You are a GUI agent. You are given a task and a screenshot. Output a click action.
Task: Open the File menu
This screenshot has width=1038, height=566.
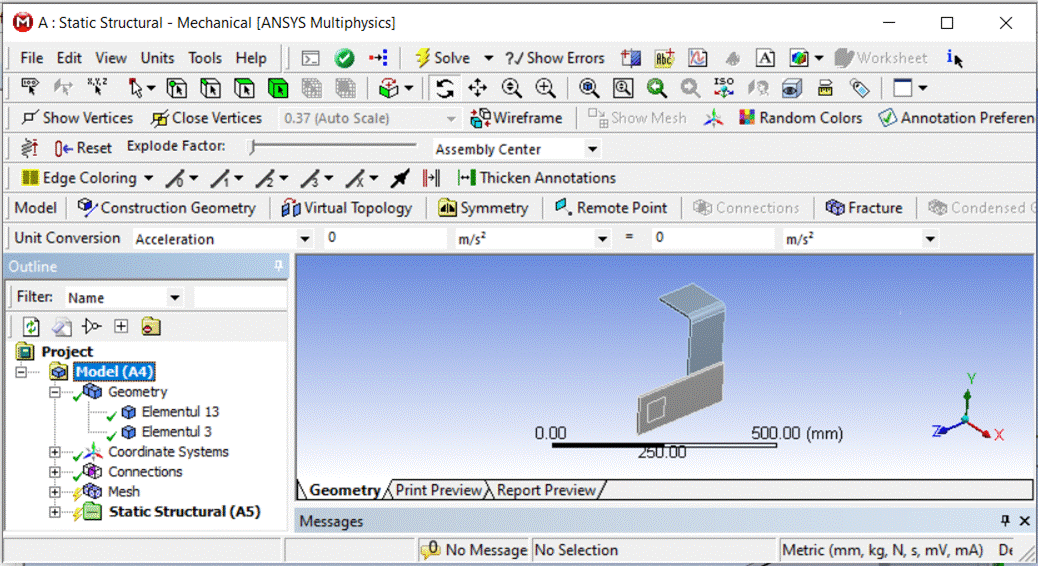click(x=32, y=58)
